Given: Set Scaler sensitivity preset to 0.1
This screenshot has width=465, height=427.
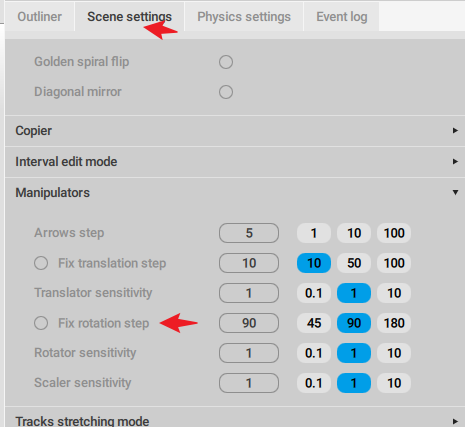Looking at the screenshot, I should [x=314, y=383].
